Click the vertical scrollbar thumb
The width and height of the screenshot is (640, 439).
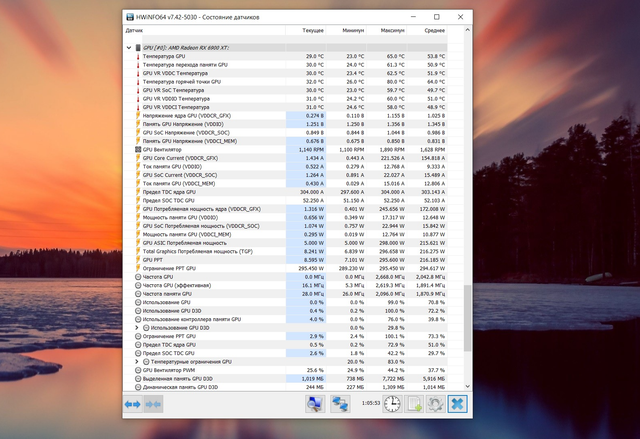pyautogui.click(x=468, y=318)
